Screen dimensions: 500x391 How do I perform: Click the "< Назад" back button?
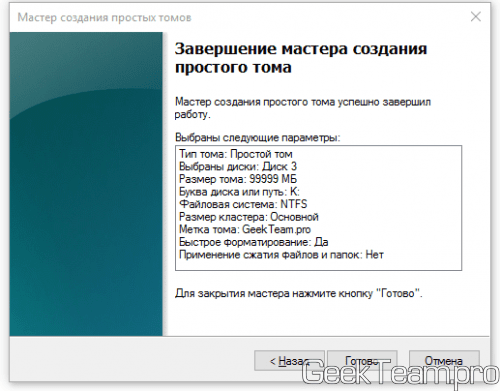[x=289, y=361]
